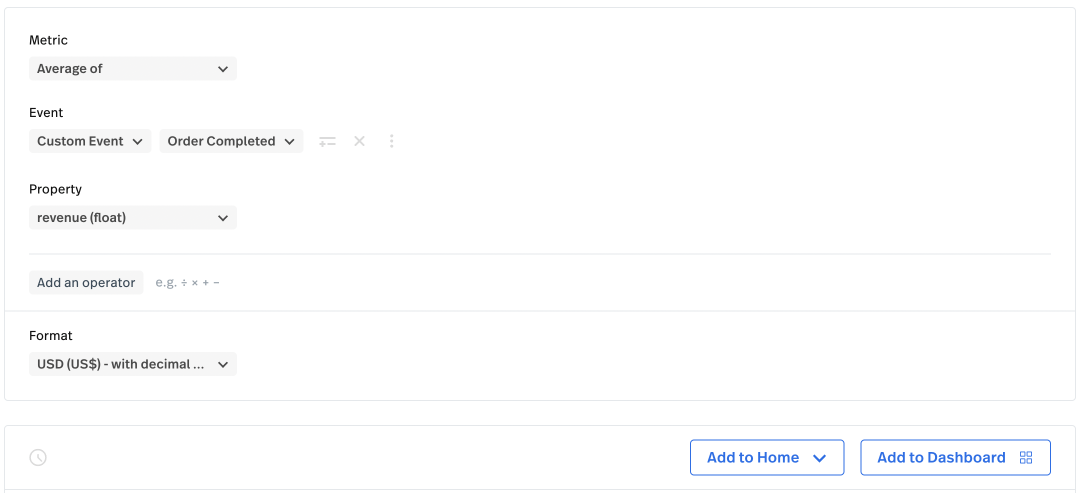The height and width of the screenshot is (493, 1081).
Task: Click the Add to Dashboard button
Action: [x=956, y=458]
